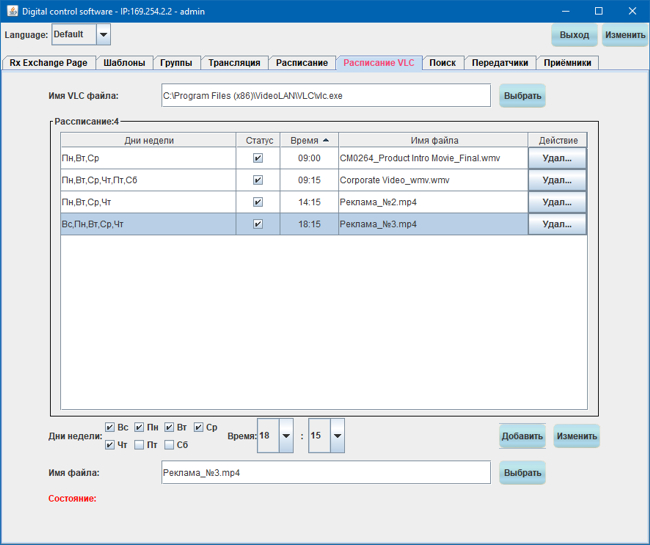The height and width of the screenshot is (545, 650).
Task: Open the Трансляция tab
Action: (234, 62)
